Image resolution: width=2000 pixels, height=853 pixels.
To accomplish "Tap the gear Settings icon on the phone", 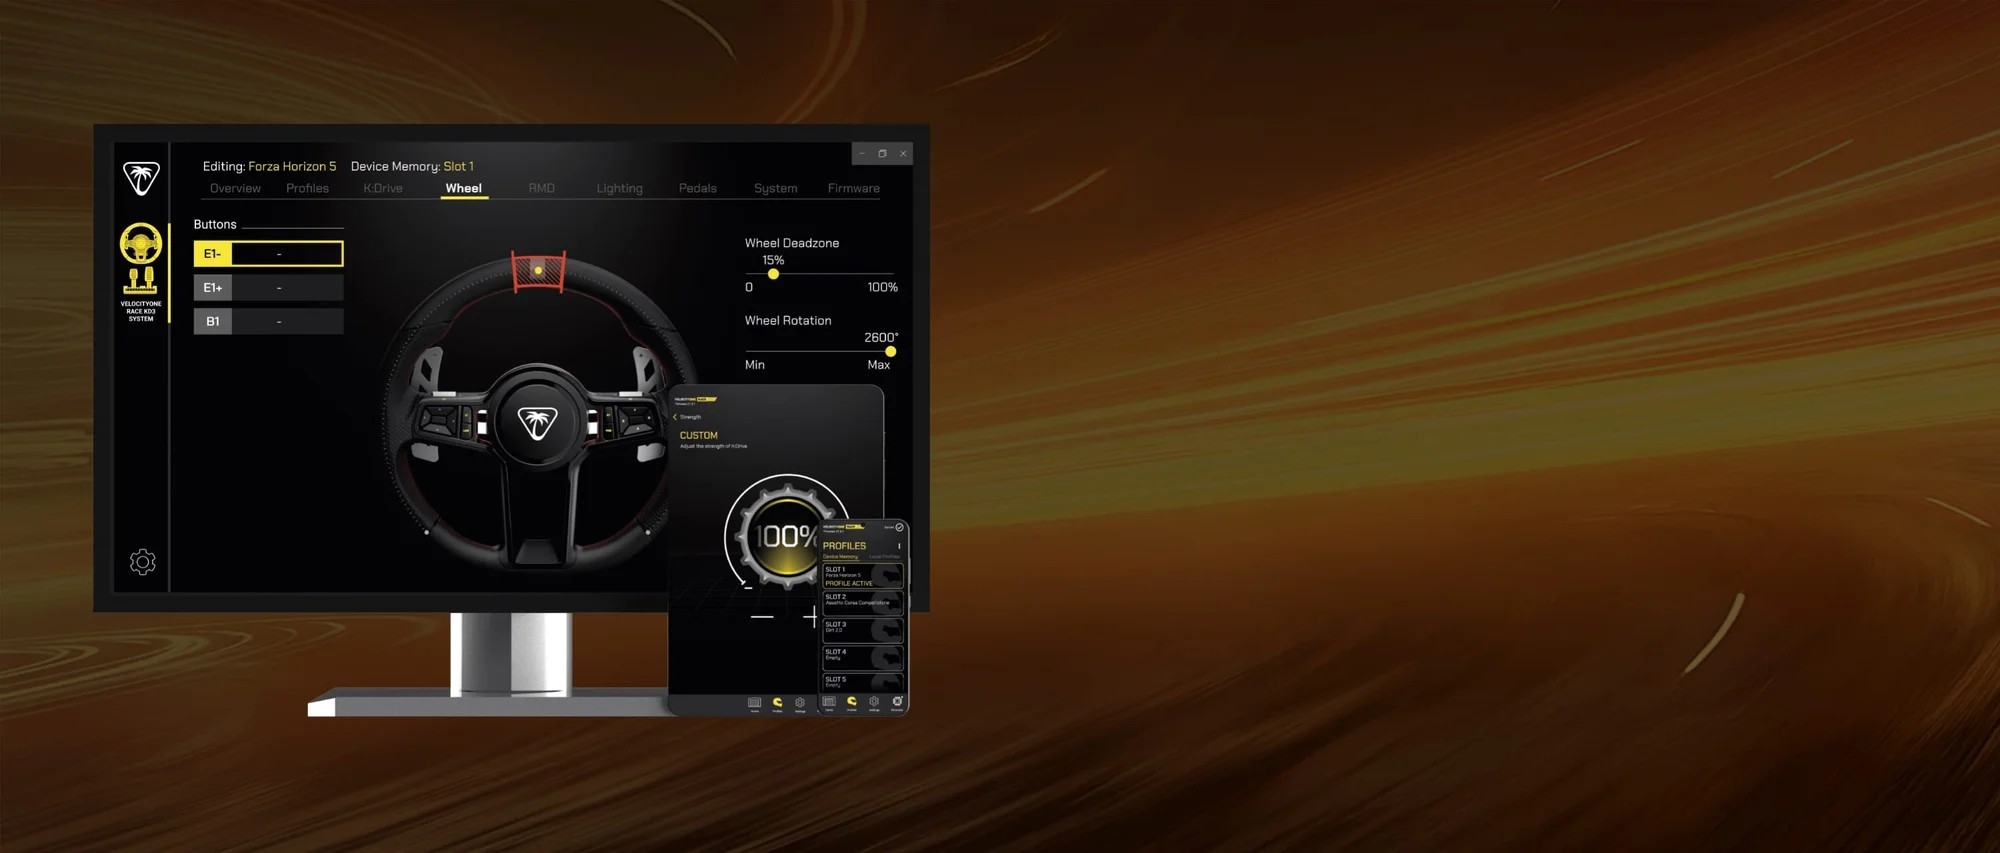I will pos(874,702).
